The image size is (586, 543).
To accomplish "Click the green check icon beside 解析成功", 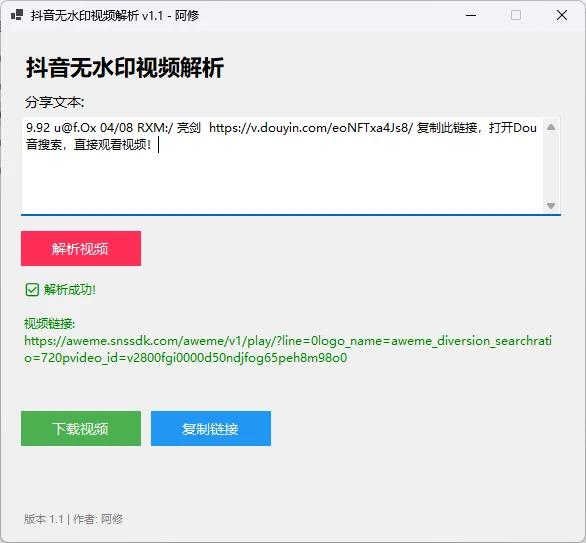I will tap(32, 290).
